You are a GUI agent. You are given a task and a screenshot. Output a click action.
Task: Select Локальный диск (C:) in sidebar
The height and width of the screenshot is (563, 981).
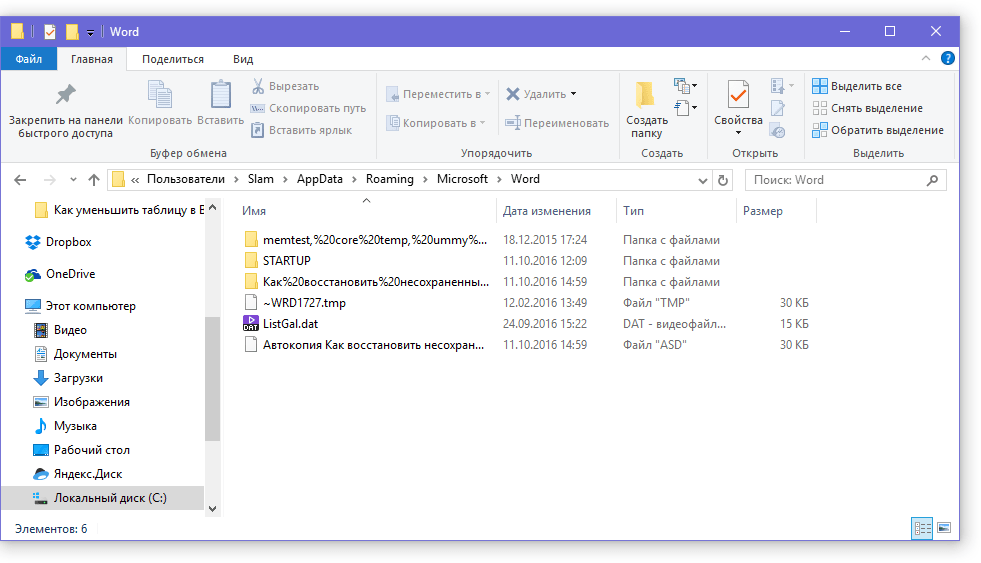click(102, 498)
